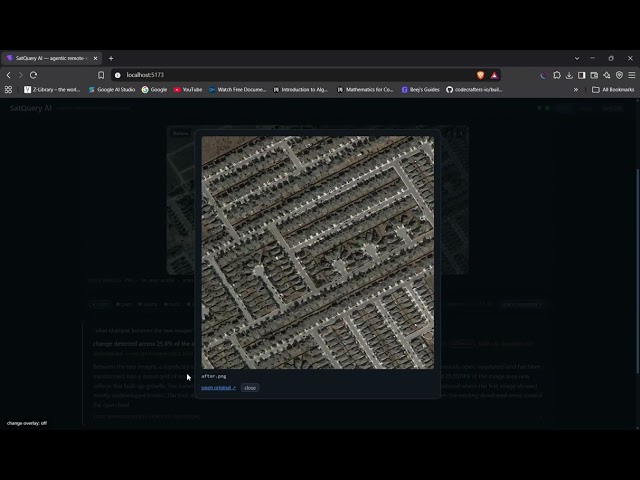The width and height of the screenshot is (640, 480).
Task: Open the tab search dropdown arrow
Action: click(x=577, y=58)
